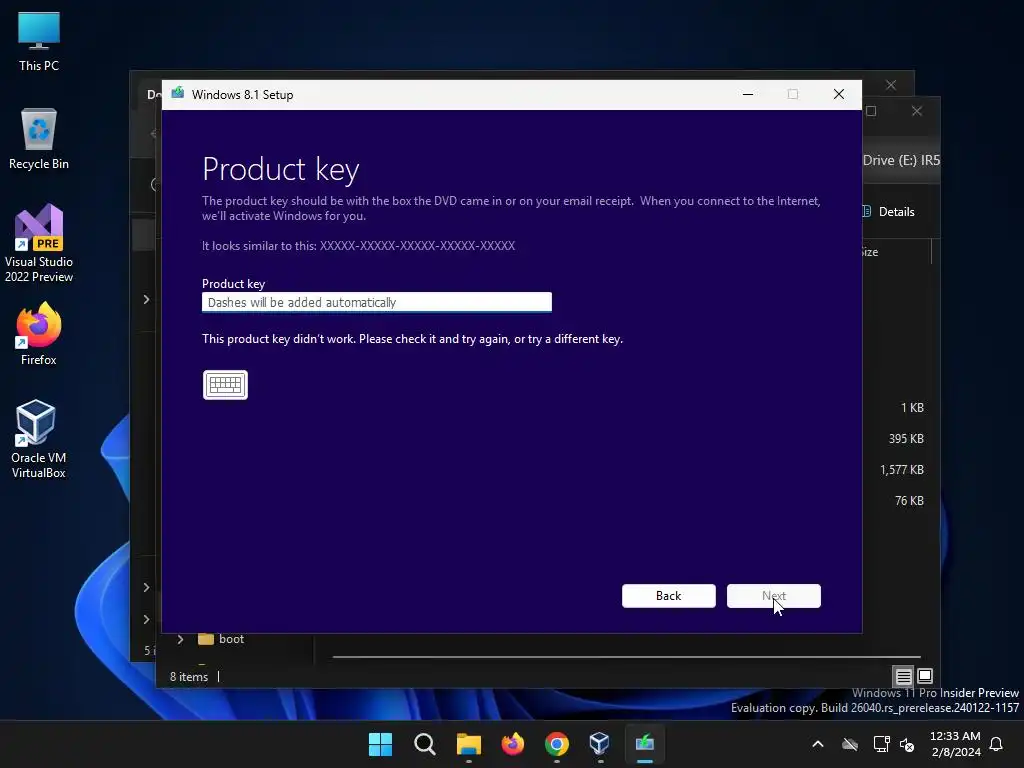
Task: Expand the boot folder in File Explorer
Action: pos(181,639)
